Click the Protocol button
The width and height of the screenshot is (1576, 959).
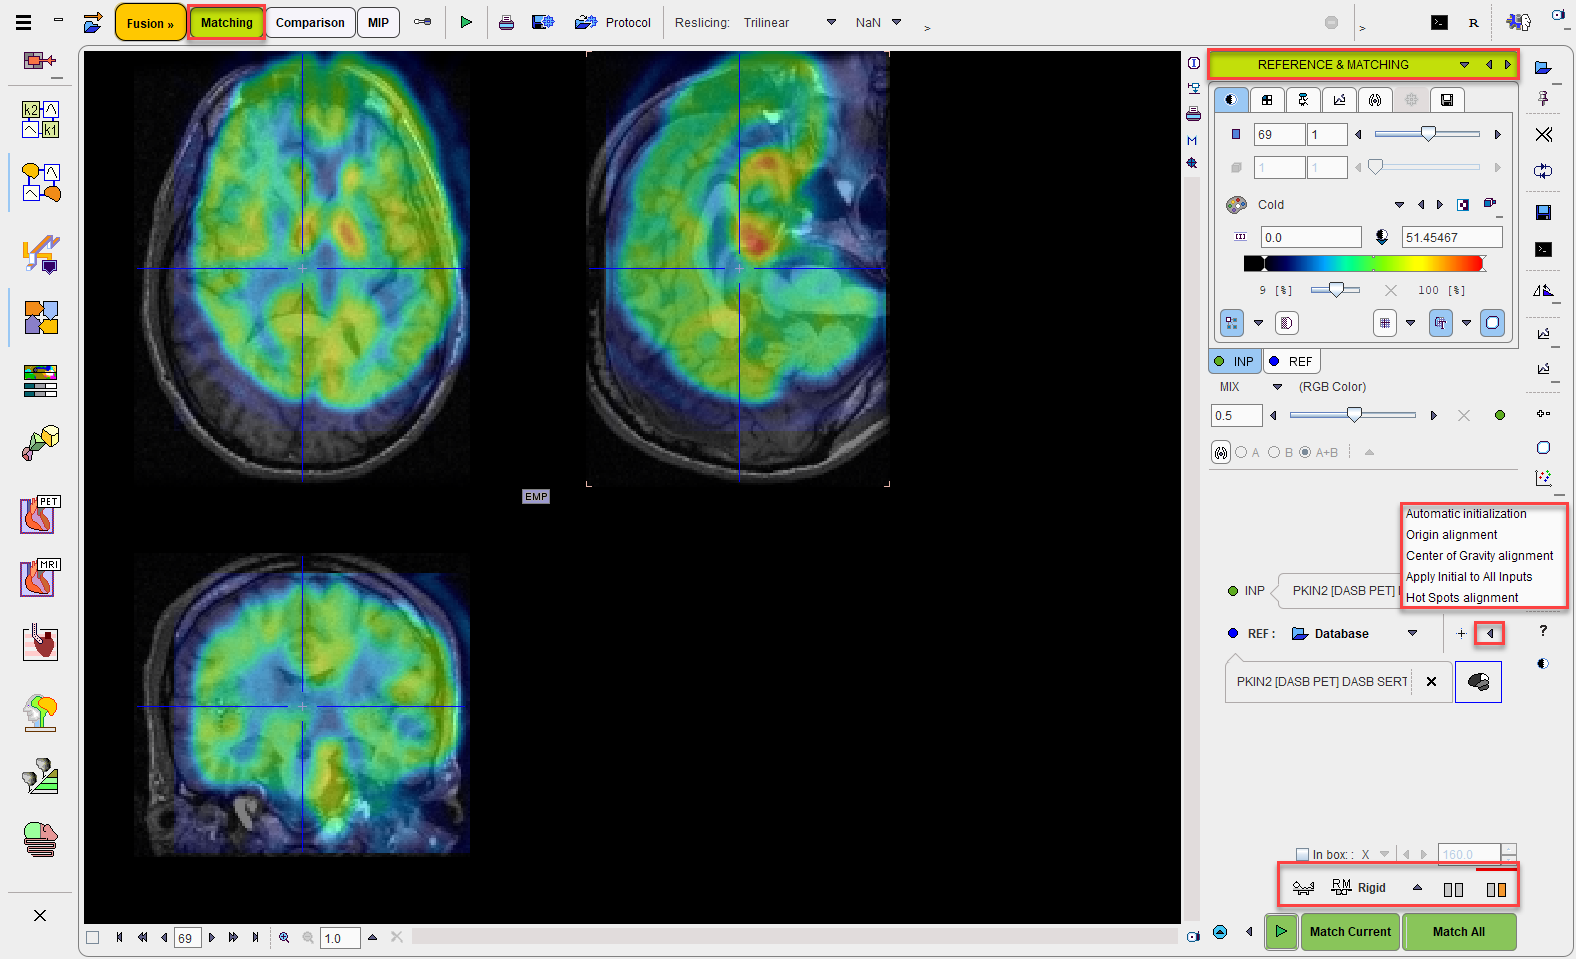tap(613, 22)
